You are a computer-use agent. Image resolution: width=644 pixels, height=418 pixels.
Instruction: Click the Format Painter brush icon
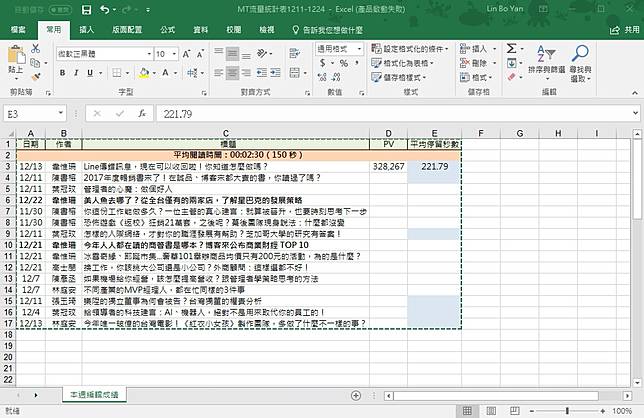[x=35, y=77]
